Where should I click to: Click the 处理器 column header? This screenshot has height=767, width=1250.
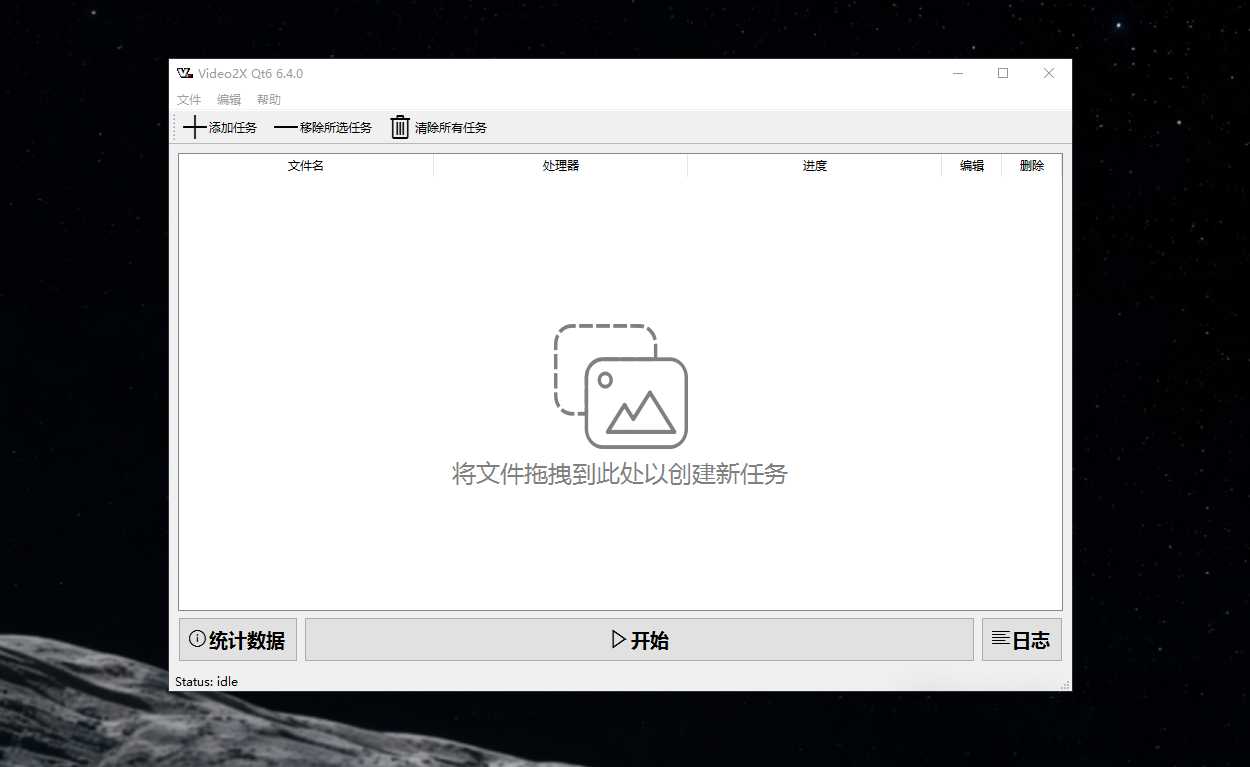pos(561,166)
